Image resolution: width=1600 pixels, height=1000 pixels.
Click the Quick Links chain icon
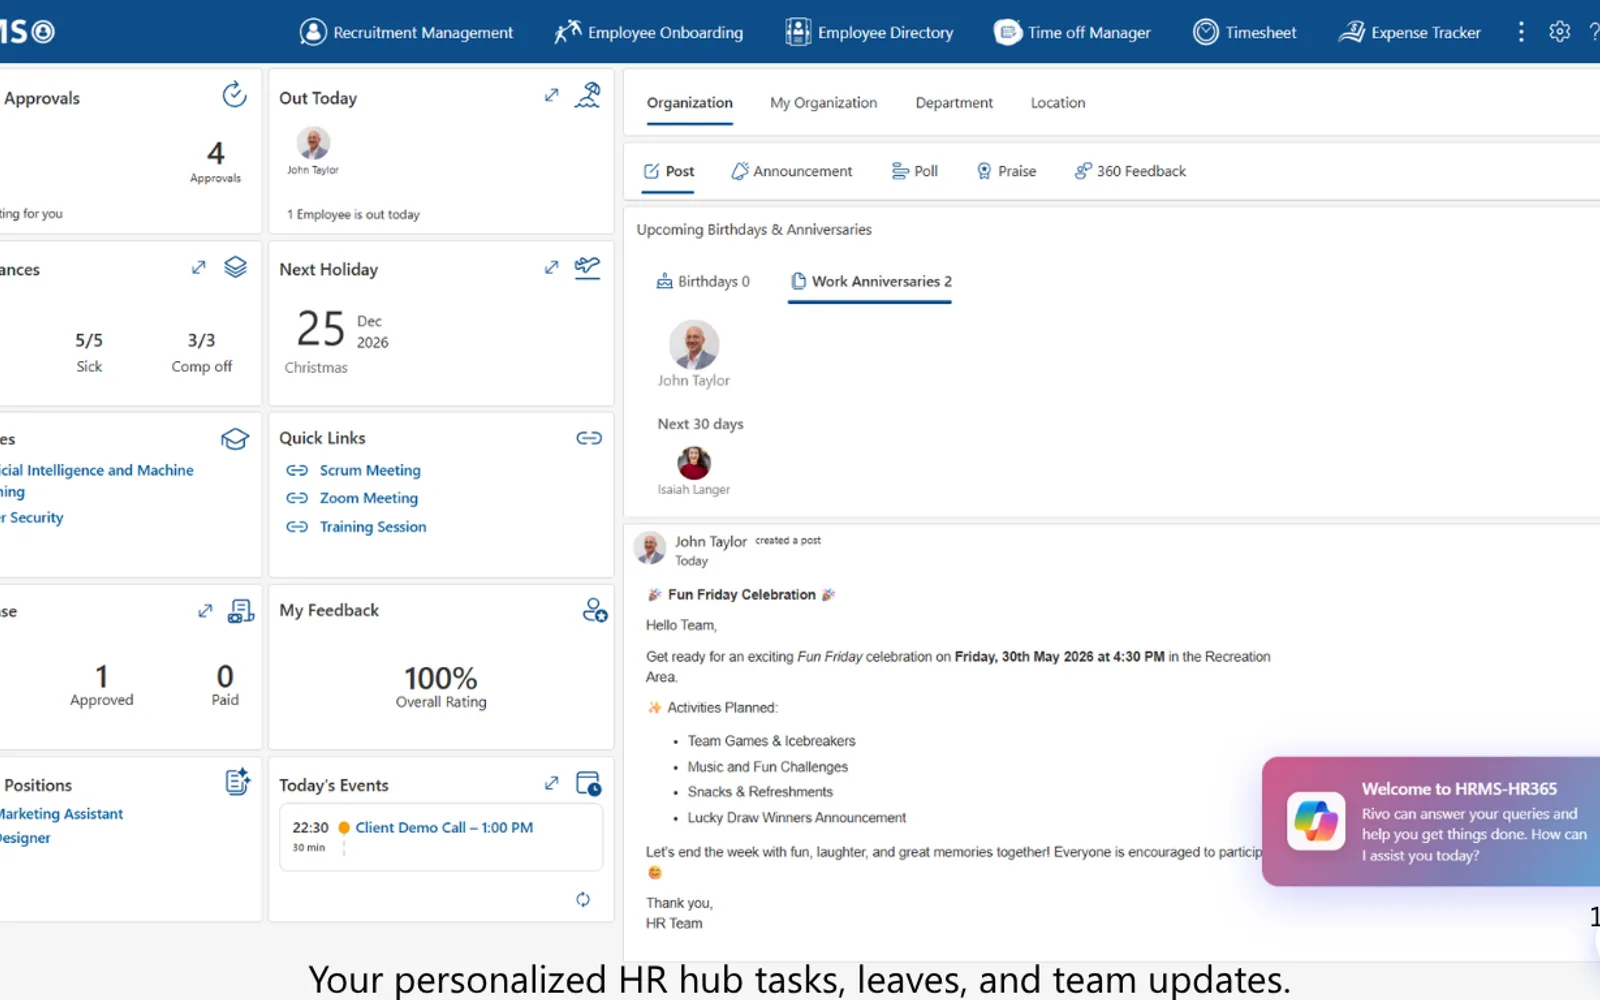pos(589,438)
